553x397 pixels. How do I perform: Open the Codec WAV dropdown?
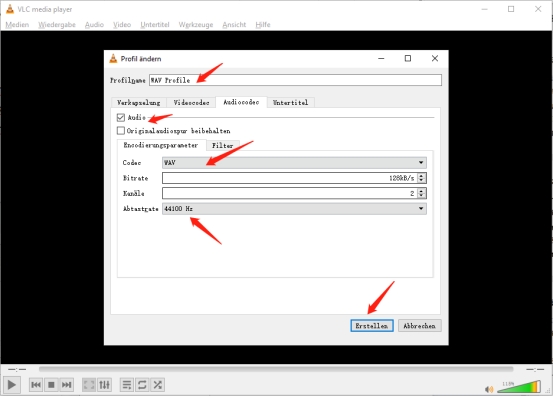[x=294, y=163]
